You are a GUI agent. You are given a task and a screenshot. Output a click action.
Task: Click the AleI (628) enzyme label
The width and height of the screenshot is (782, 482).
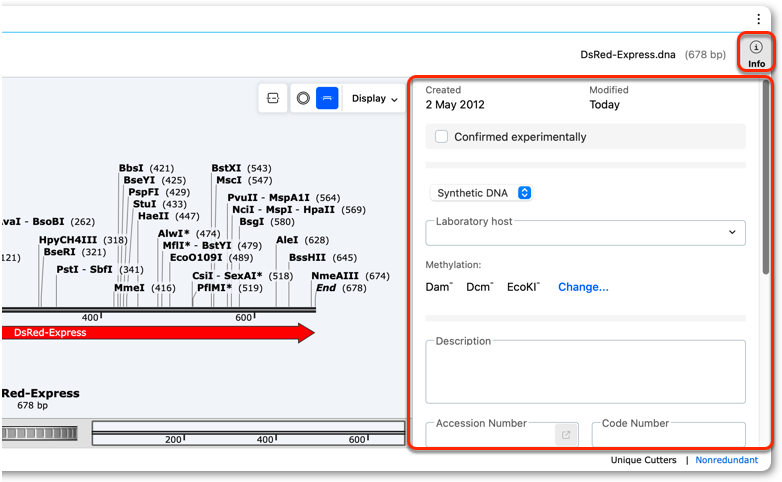(303, 240)
